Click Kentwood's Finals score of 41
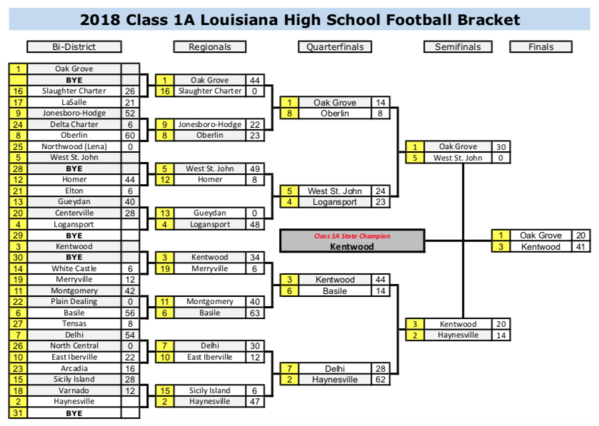The width and height of the screenshot is (599, 426). [x=581, y=247]
